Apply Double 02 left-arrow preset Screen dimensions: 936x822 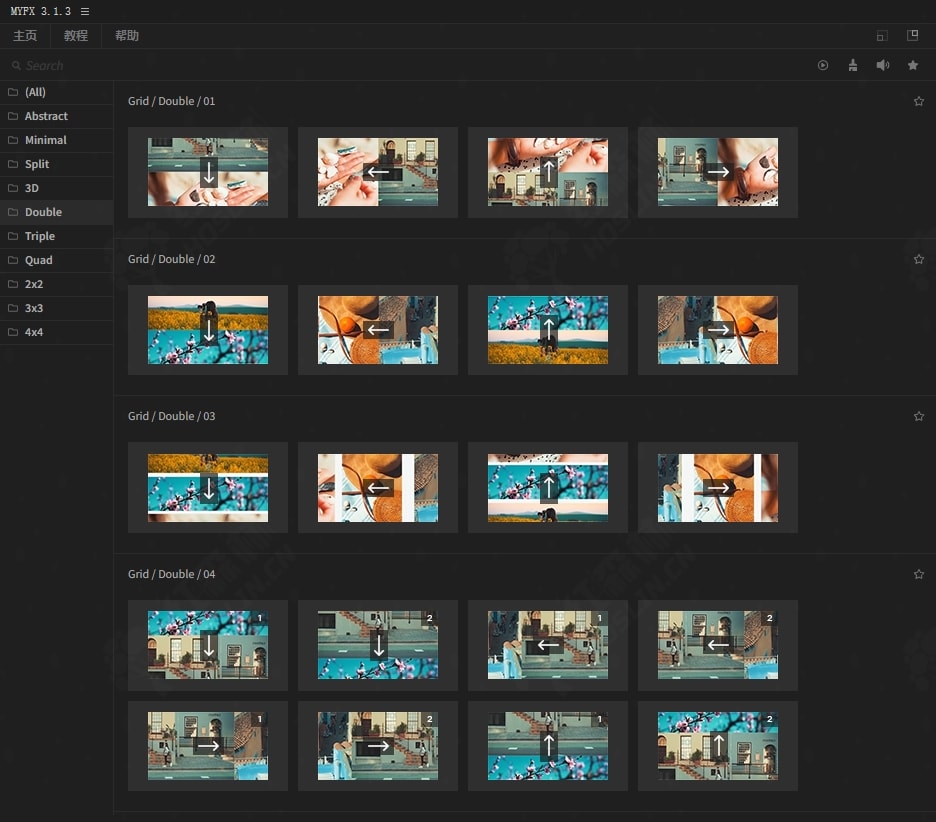coord(378,330)
